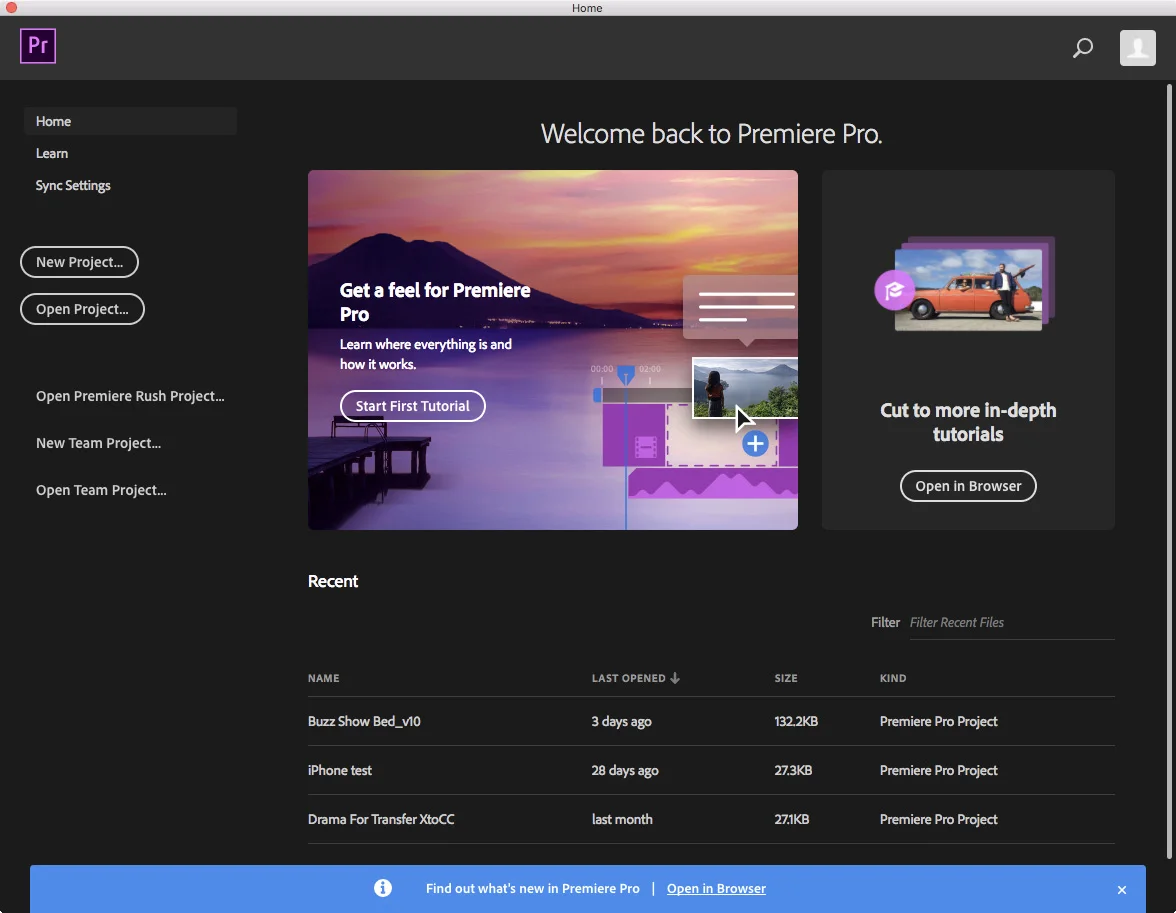The width and height of the screenshot is (1176, 913).
Task: Open search using the magnifier icon
Action: [x=1081, y=47]
